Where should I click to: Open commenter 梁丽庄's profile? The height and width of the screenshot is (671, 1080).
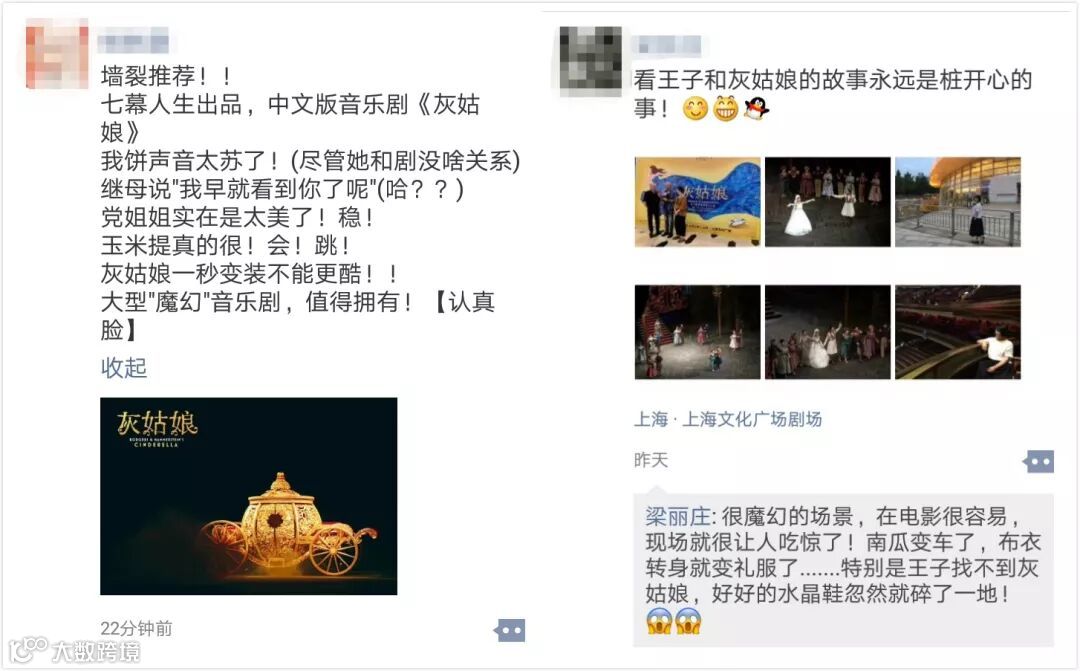click(x=677, y=516)
